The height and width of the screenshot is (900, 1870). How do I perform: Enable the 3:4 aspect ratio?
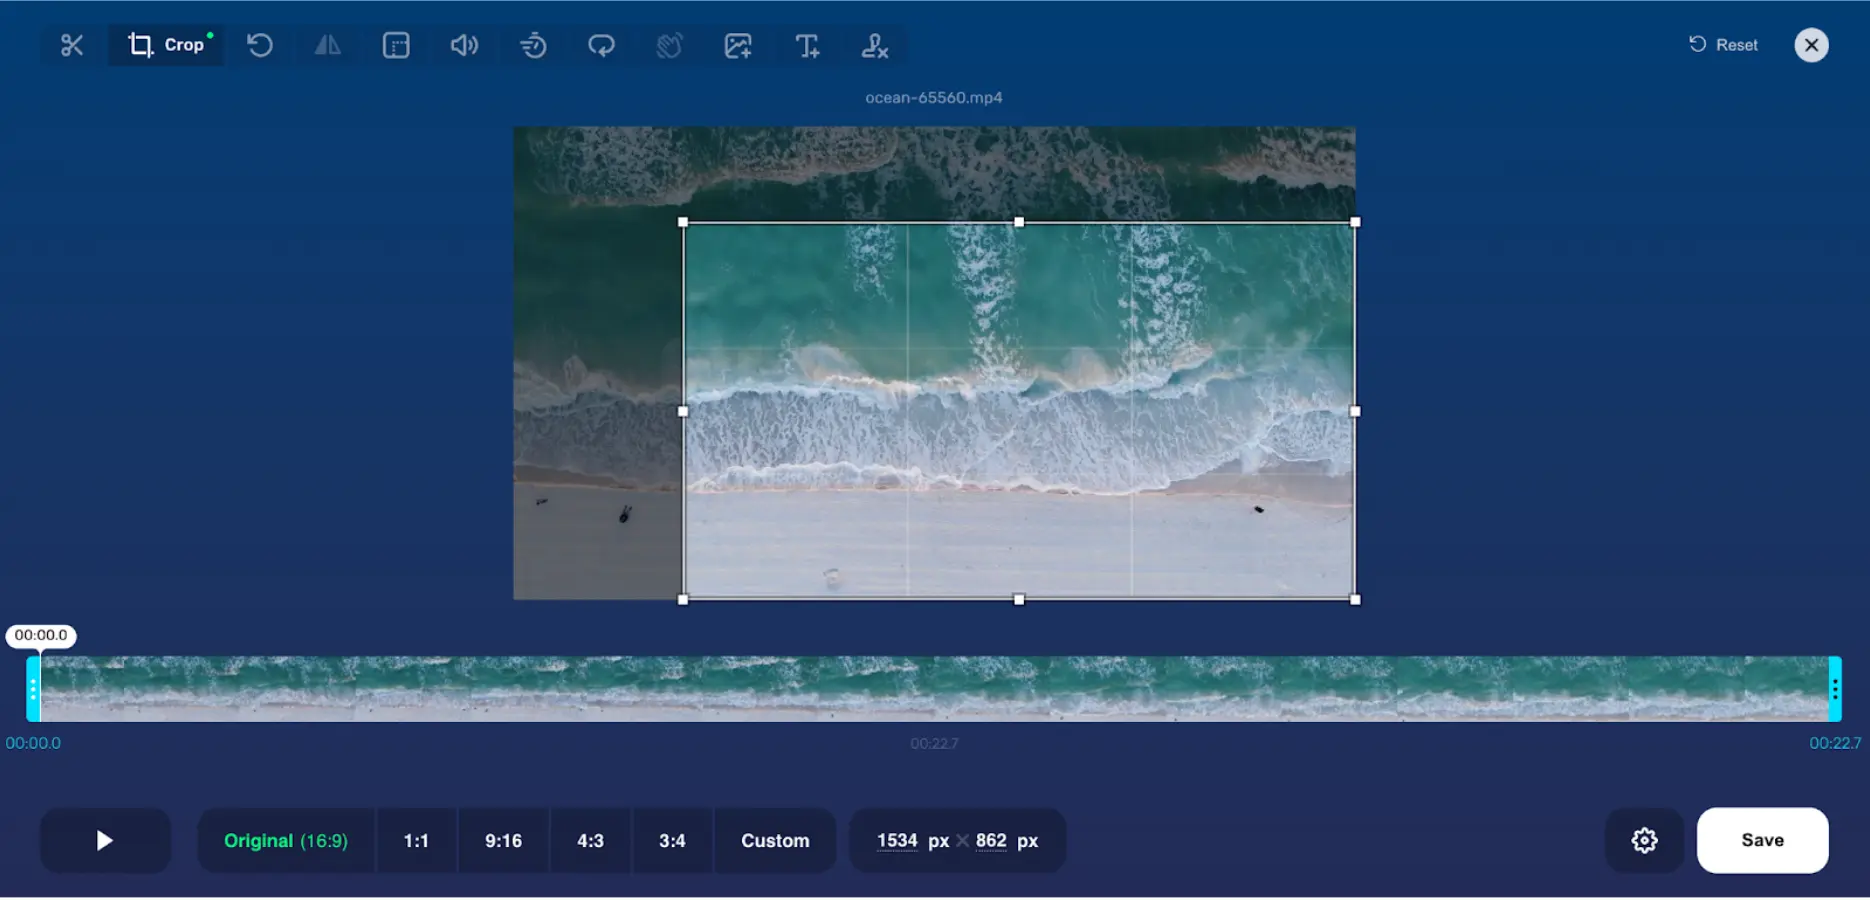tap(672, 840)
